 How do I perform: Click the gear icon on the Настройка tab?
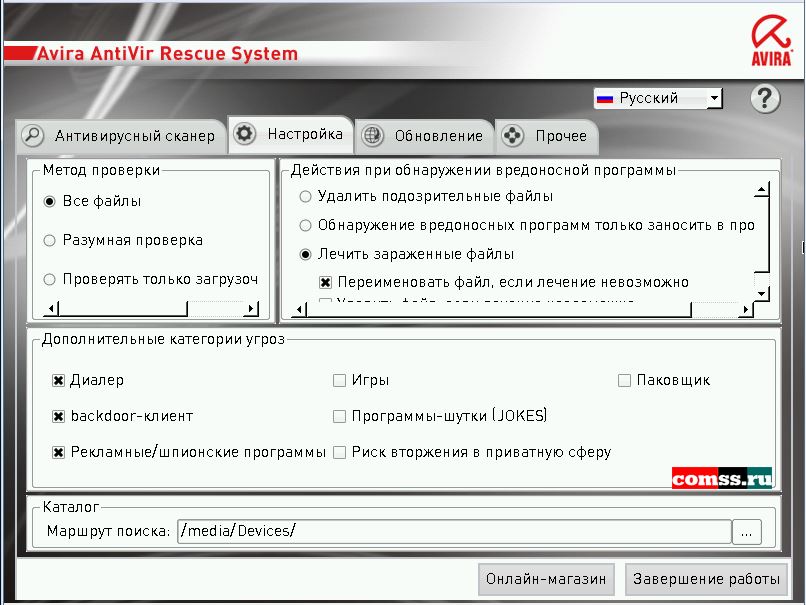click(245, 134)
